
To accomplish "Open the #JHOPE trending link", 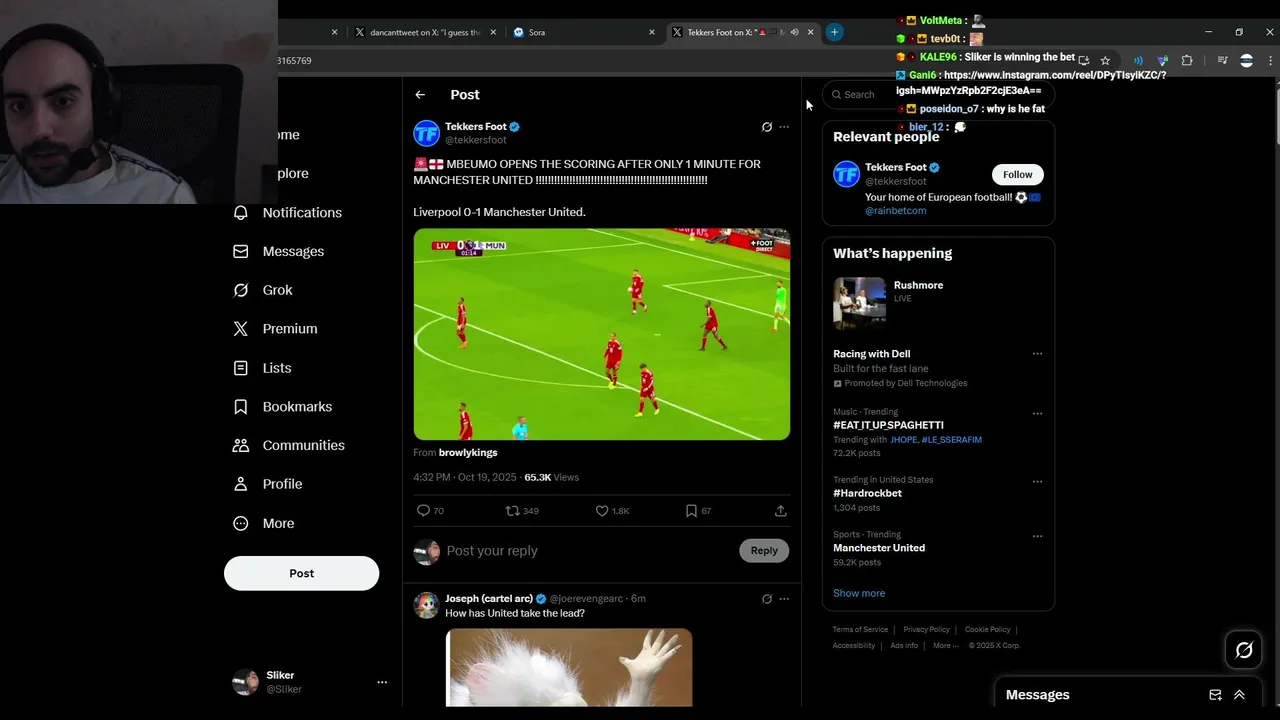I will tap(903, 440).
